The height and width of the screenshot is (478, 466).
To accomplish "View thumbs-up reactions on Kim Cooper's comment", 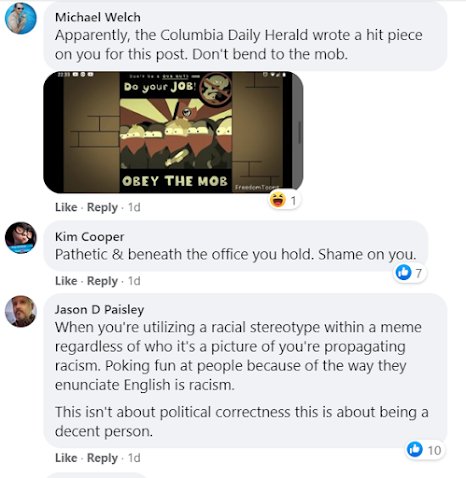I will 410,273.
